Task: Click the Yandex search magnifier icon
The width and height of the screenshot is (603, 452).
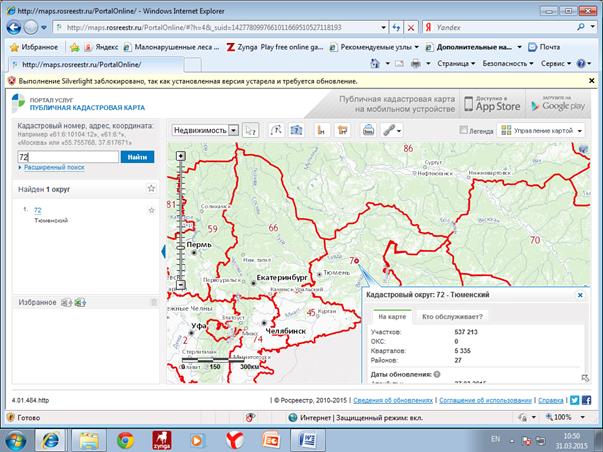Action: point(581,27)
